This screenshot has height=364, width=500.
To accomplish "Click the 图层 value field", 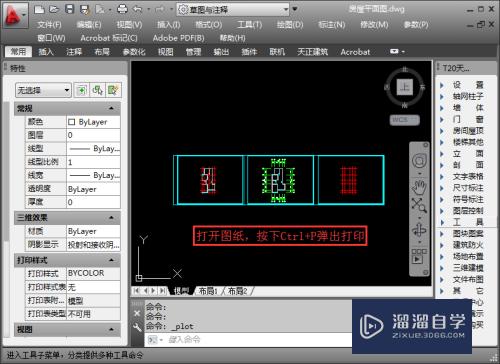I will point(93,135).
